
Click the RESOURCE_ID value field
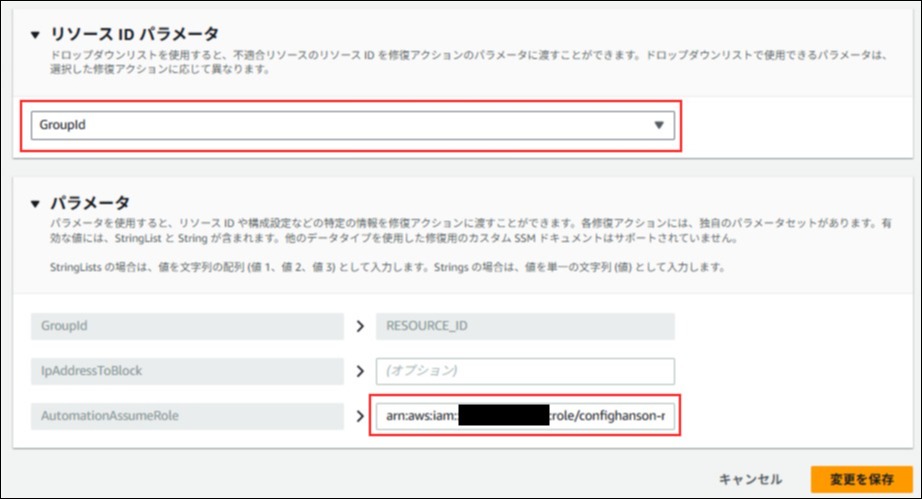524,327
